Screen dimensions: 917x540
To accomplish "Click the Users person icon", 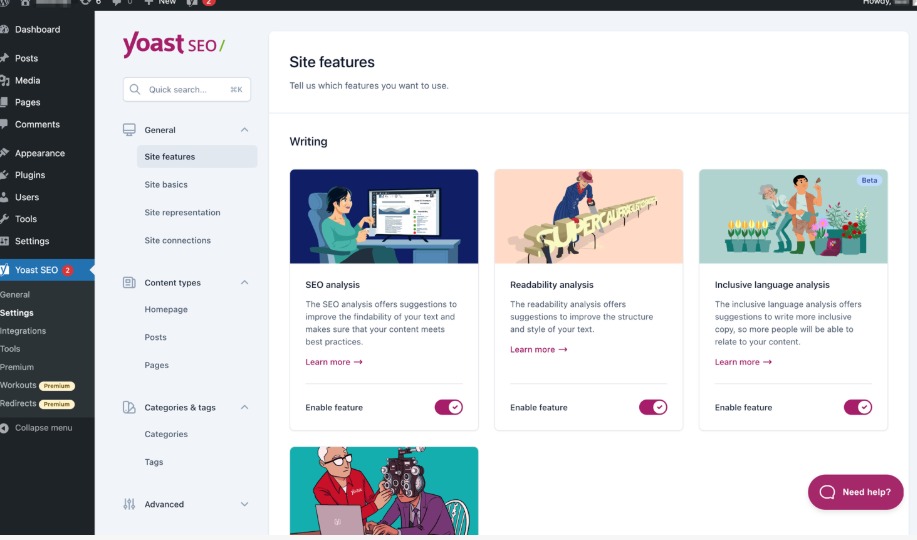I will (x=4, y=197).
